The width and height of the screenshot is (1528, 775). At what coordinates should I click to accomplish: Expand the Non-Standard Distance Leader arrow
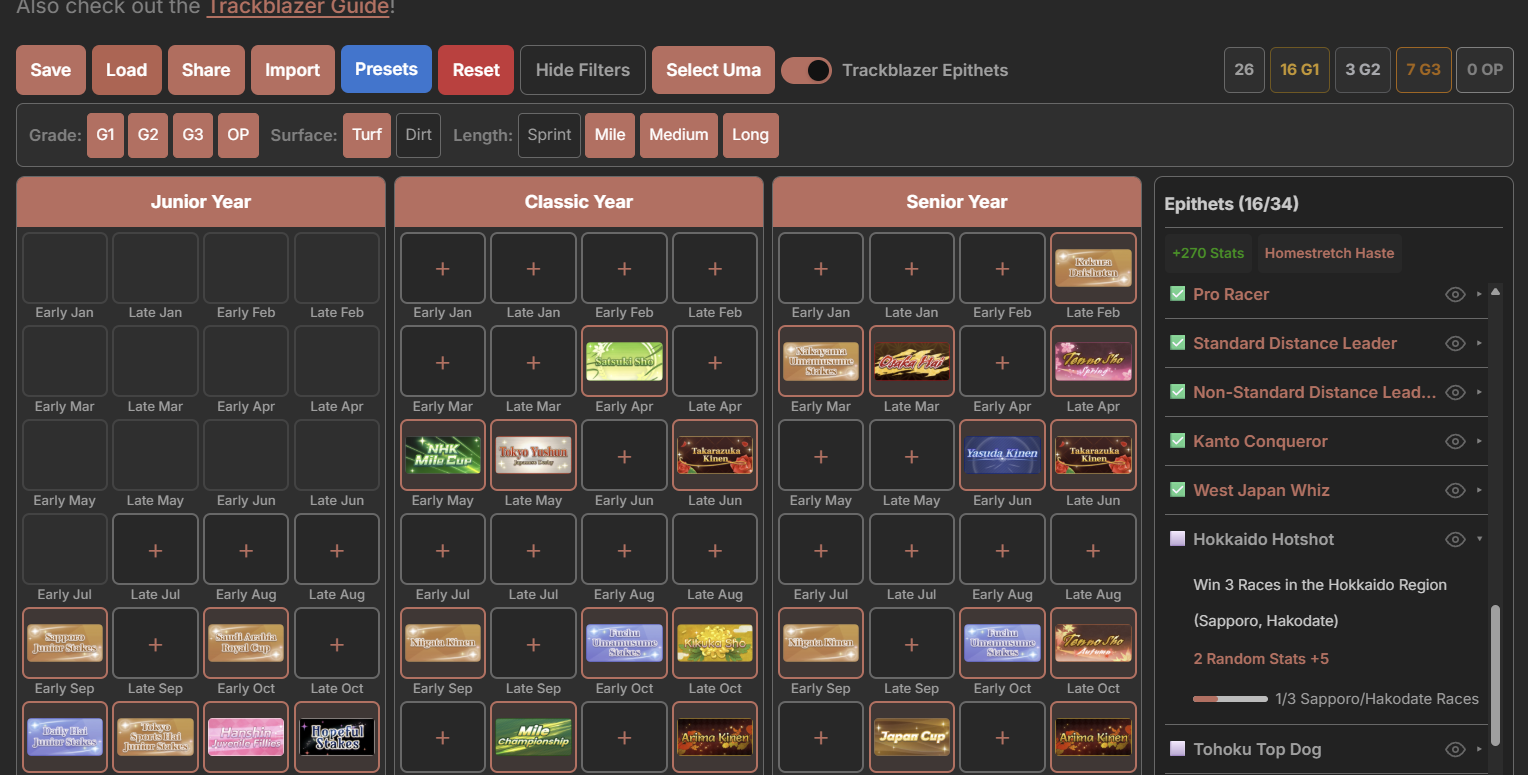coord(1480,392)
